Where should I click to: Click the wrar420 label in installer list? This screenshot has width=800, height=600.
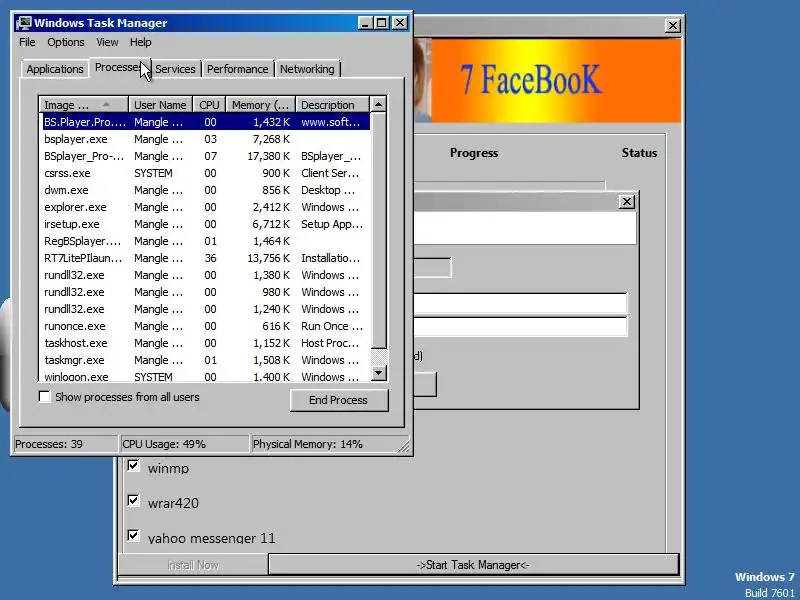coord(173,504)
